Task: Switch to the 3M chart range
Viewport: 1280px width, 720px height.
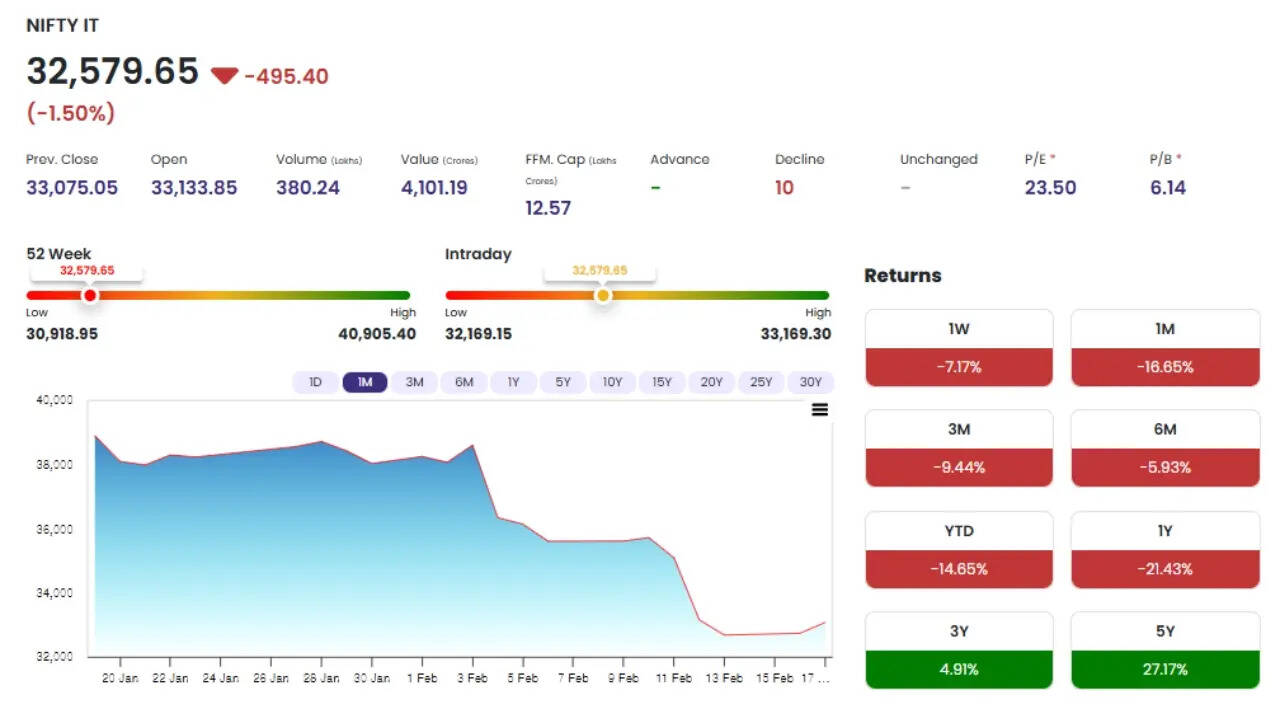Action: point(414,382)
